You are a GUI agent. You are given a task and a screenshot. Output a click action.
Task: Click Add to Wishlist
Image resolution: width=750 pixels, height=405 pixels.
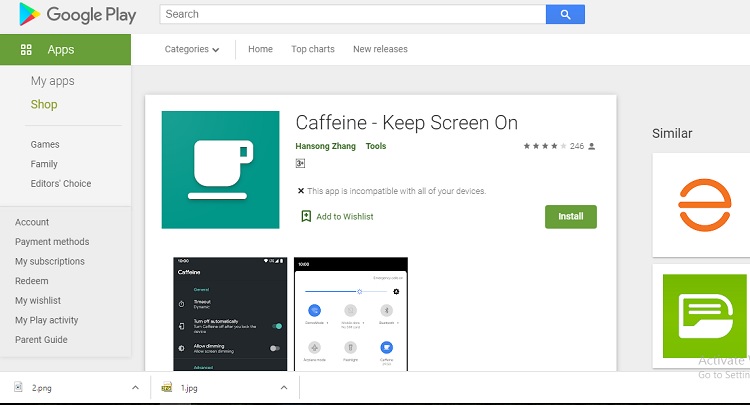345,217
